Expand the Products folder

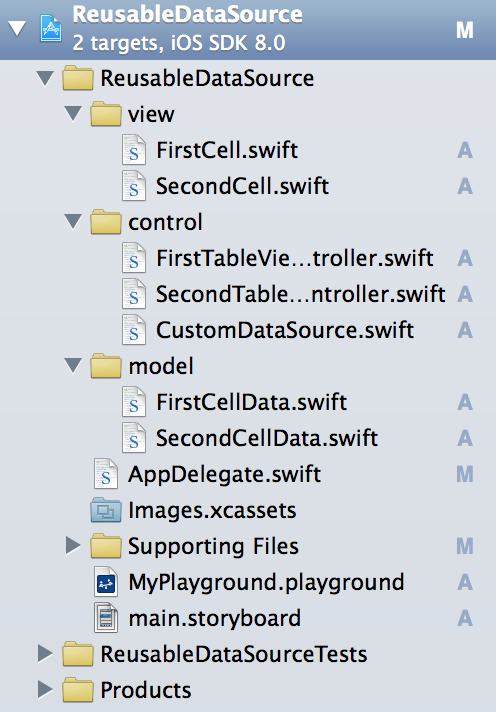click(45, 690)
